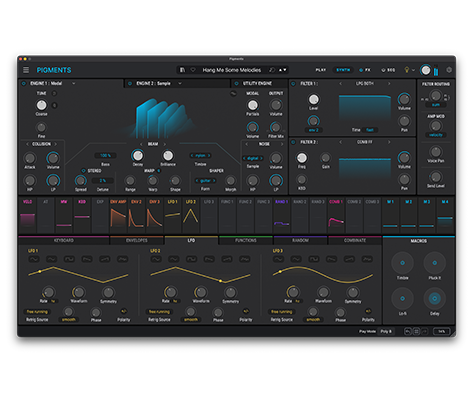Open the hamburger main menu
Screen dimensions: 473x400
26,70
